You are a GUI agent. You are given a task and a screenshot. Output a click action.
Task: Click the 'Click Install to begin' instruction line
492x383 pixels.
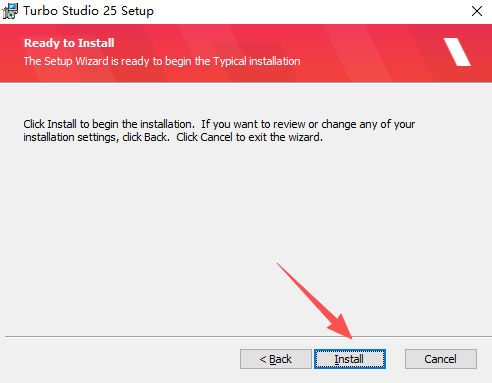[x=219, y=124]
